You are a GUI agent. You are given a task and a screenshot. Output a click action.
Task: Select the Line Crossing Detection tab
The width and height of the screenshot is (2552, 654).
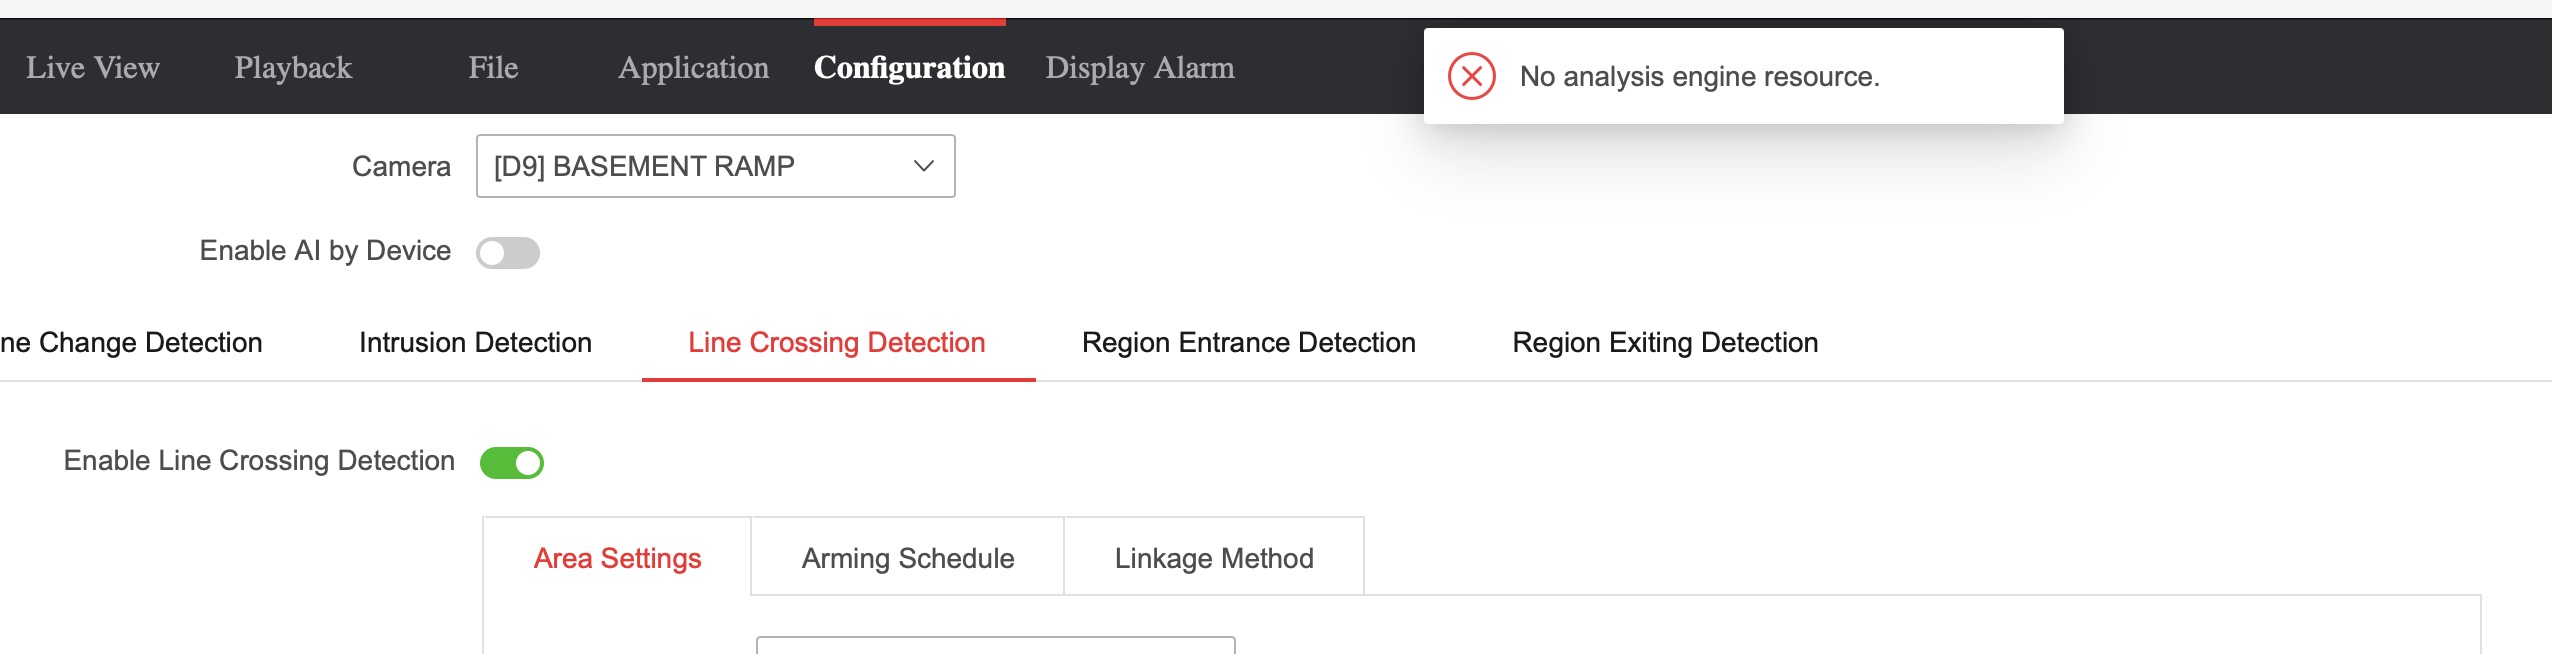[837, 343]
